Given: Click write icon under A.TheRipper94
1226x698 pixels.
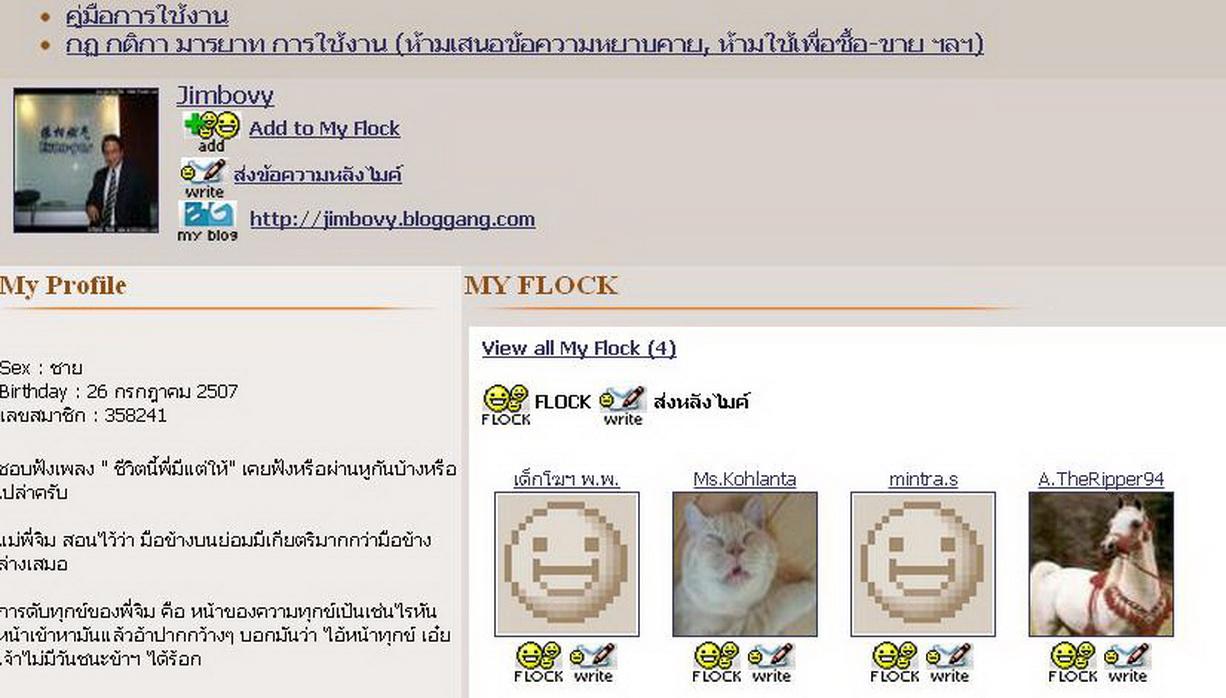Looking at the screenshot, I should pyautogui.click(x=1127, y=662).
